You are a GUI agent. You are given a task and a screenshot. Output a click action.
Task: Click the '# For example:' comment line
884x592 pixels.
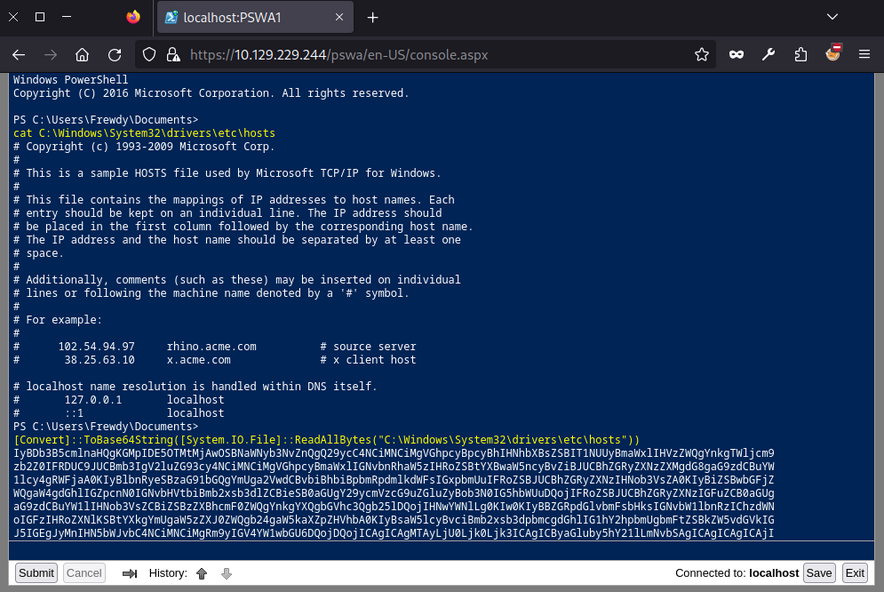[58, 320]
